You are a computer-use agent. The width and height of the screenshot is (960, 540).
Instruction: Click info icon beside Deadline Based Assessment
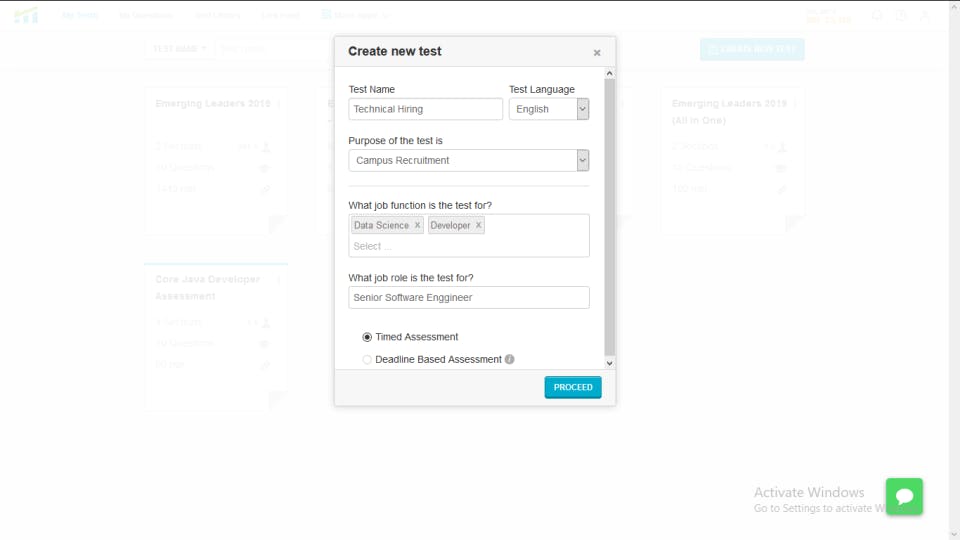(x=510, y=359)
